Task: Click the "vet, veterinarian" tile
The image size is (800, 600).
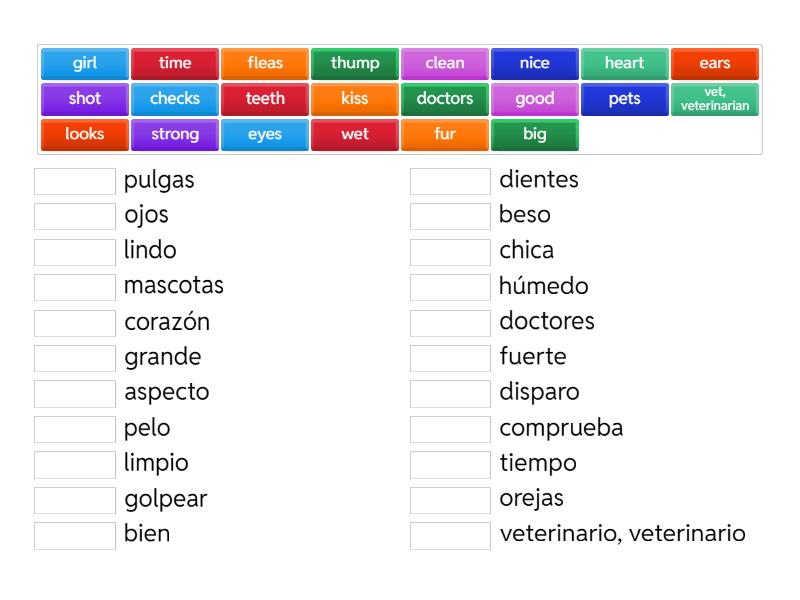Action: 715,99
